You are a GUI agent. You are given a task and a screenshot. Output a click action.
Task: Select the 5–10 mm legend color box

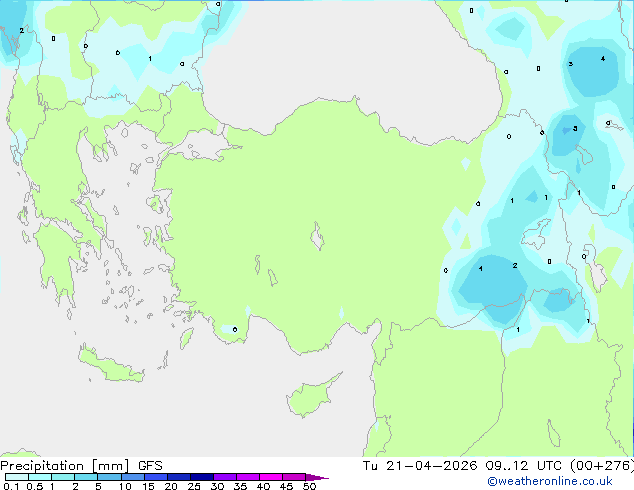(x=109, y=477)
